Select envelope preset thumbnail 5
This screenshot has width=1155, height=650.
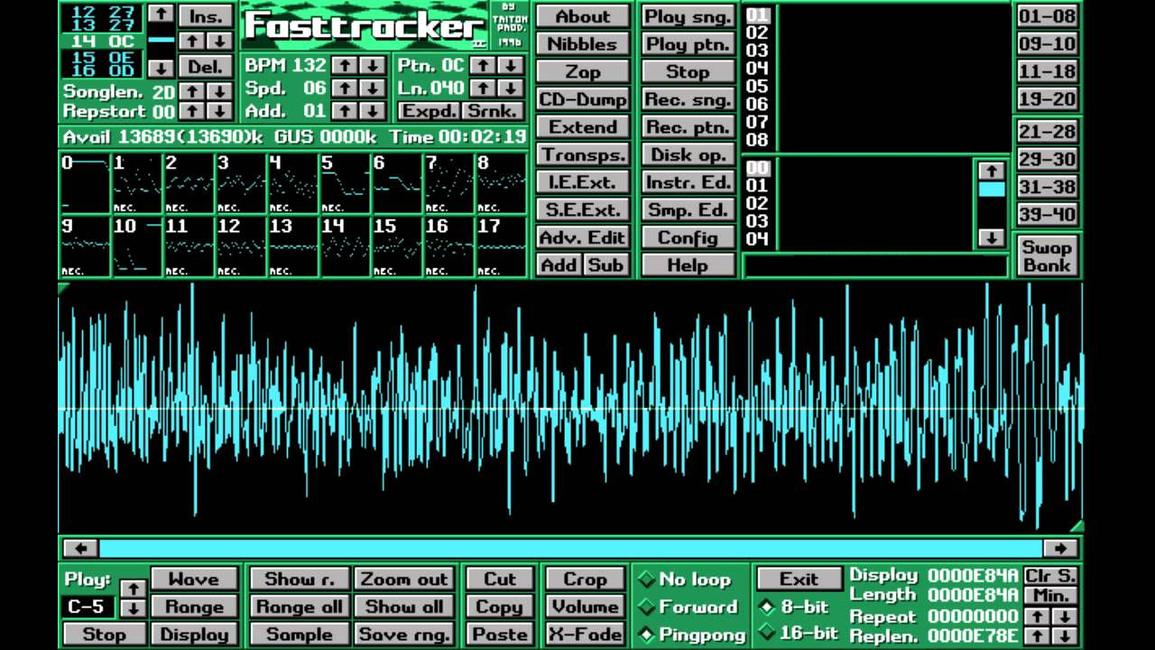pyautogui.click(x=345, y=184)
